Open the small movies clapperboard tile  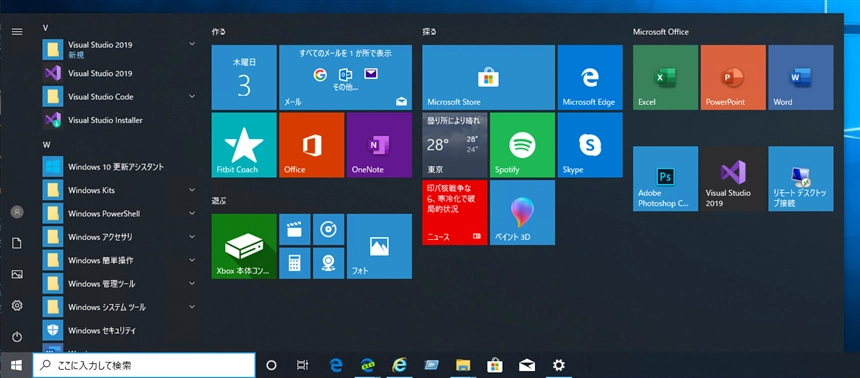[295, 229]
